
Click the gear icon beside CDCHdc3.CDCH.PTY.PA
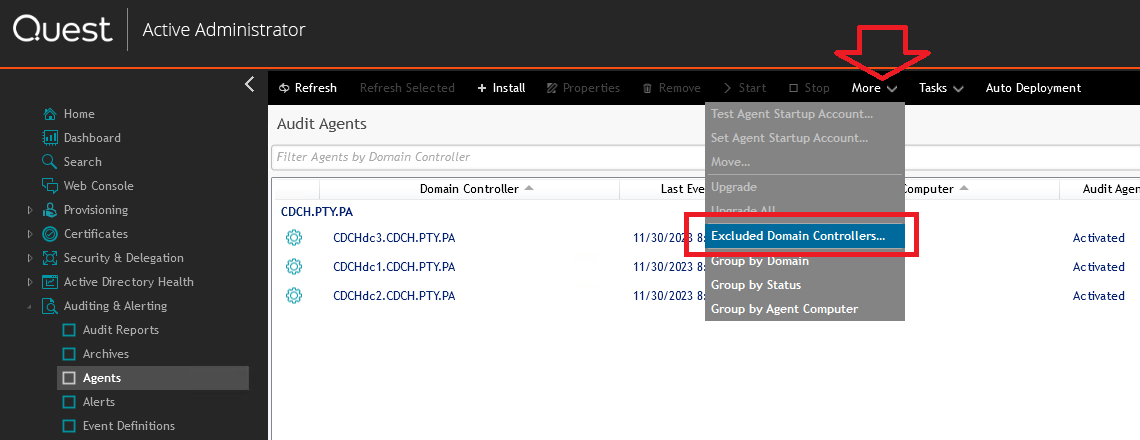(293, 238)
